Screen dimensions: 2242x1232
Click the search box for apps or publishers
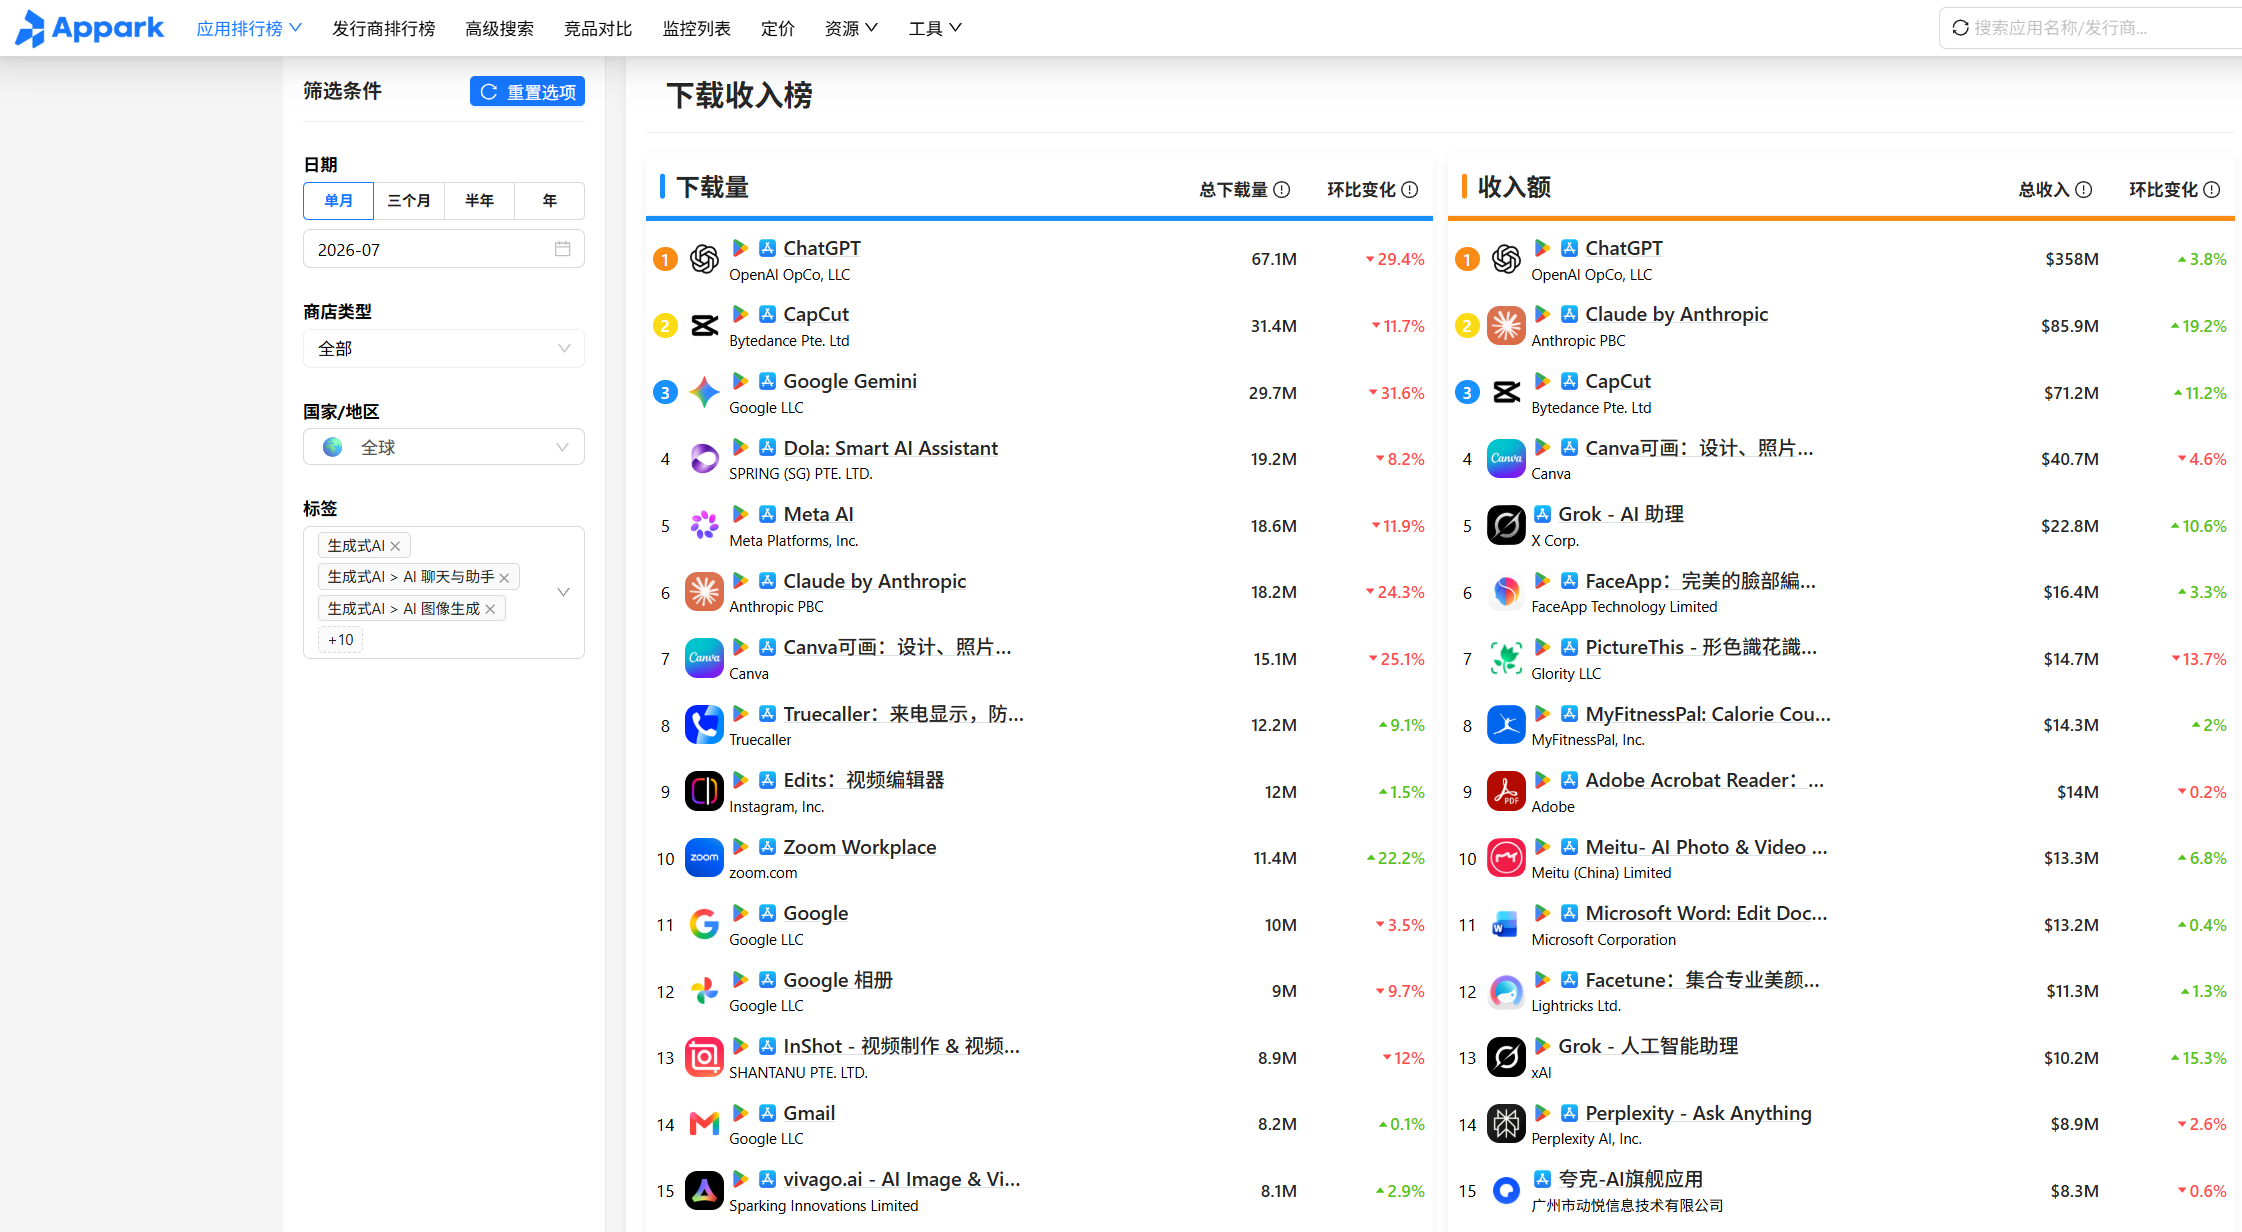[2090, 28]
